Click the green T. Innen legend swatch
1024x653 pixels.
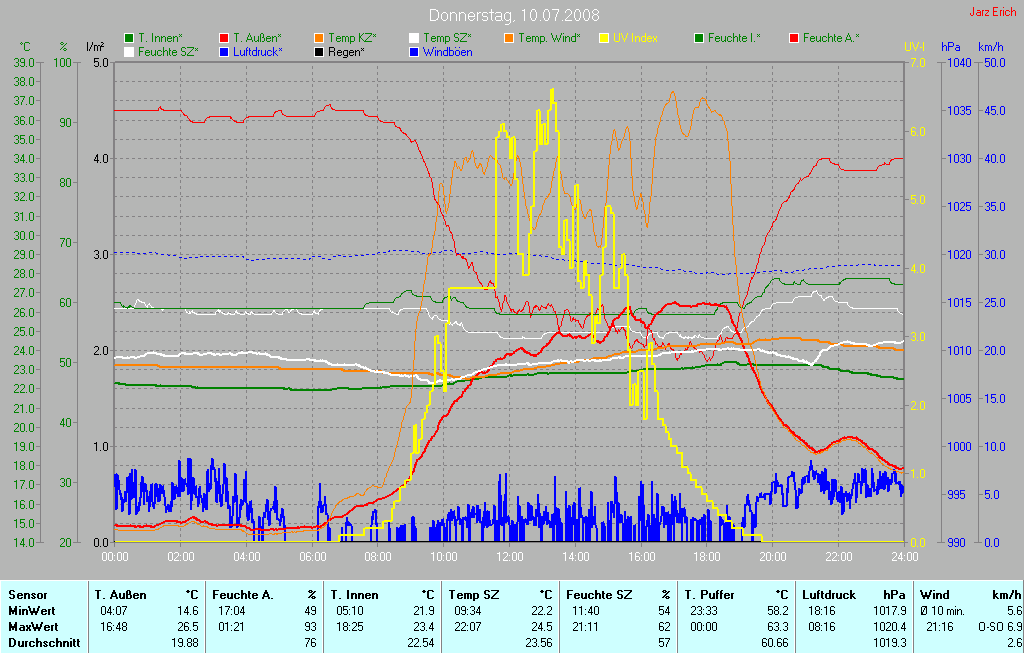click(x=129, y=39)
